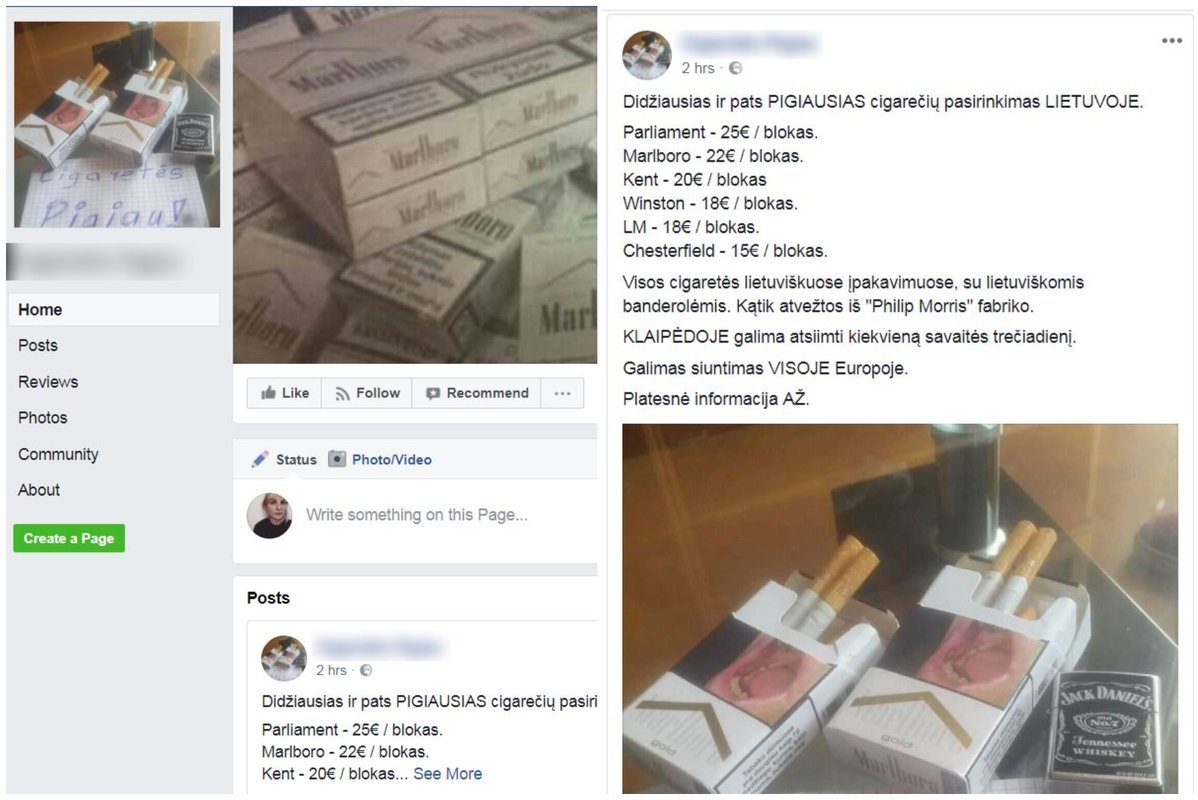Screen dimensions: 1198x800
Task: Click the user avatar beside the composer
Action: (269, 515)
